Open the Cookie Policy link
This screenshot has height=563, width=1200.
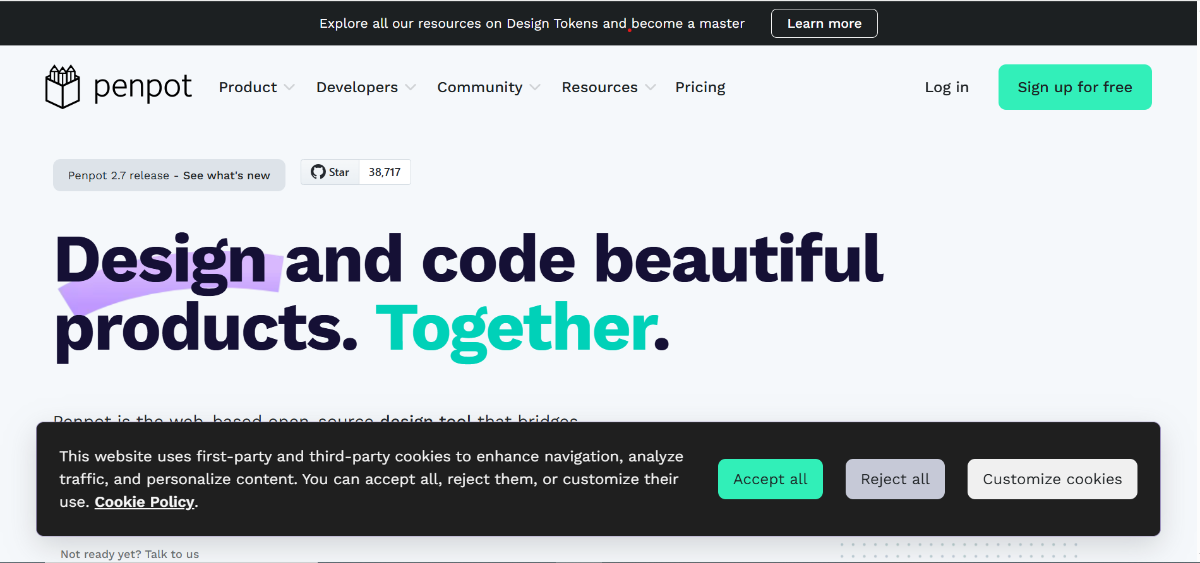144,502
